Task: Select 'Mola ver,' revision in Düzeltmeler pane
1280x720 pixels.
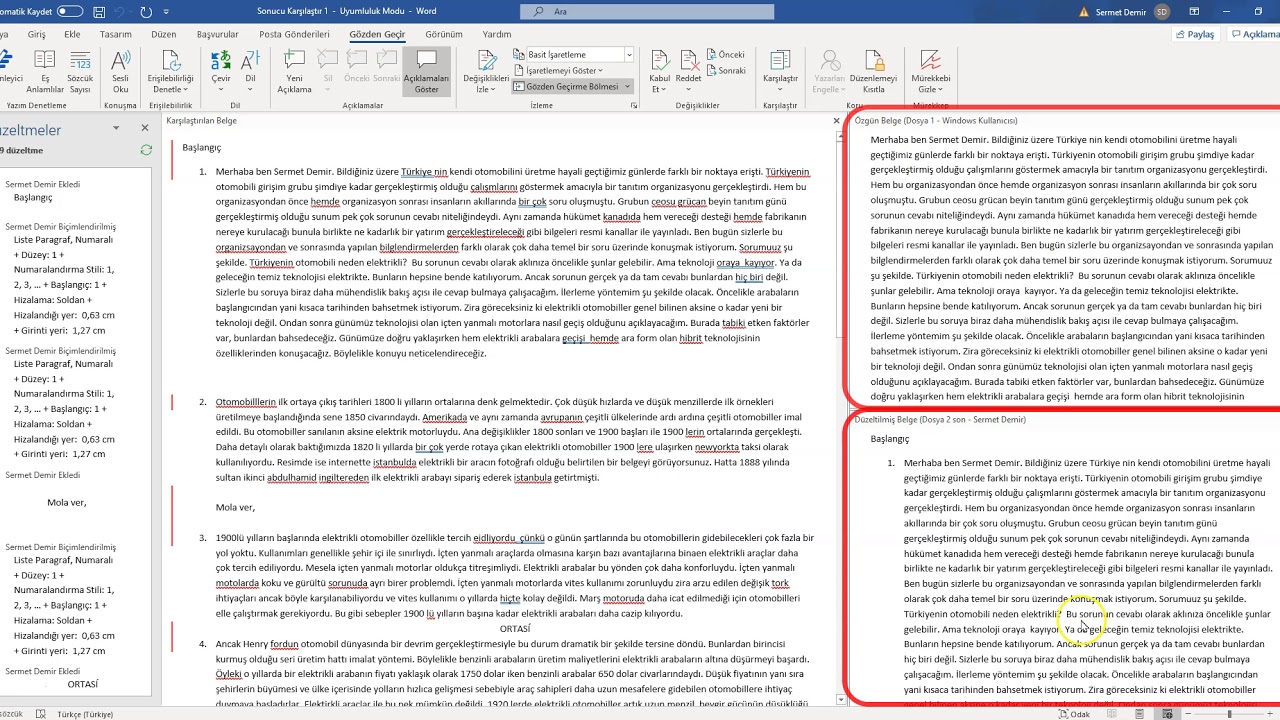Action: [66, 503]
